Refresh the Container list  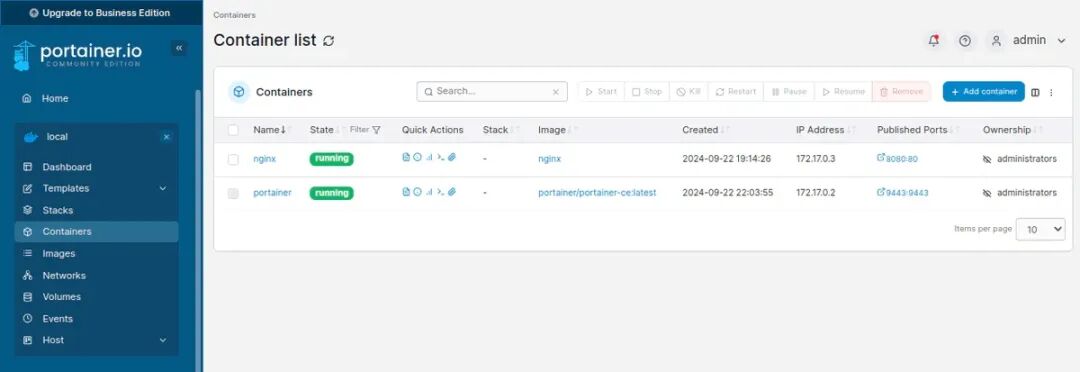329,41
